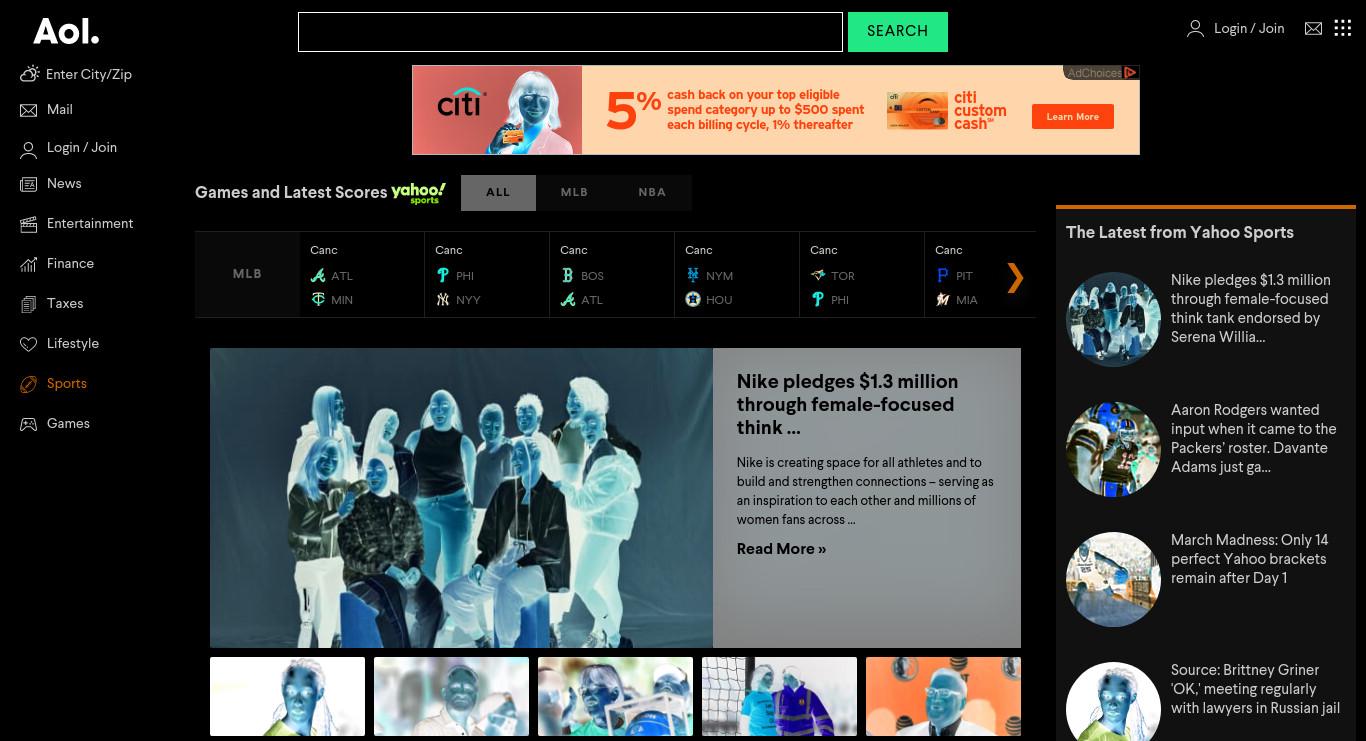Click the NYM Mets team logo
1366x741 pixels.
point(693,275)
